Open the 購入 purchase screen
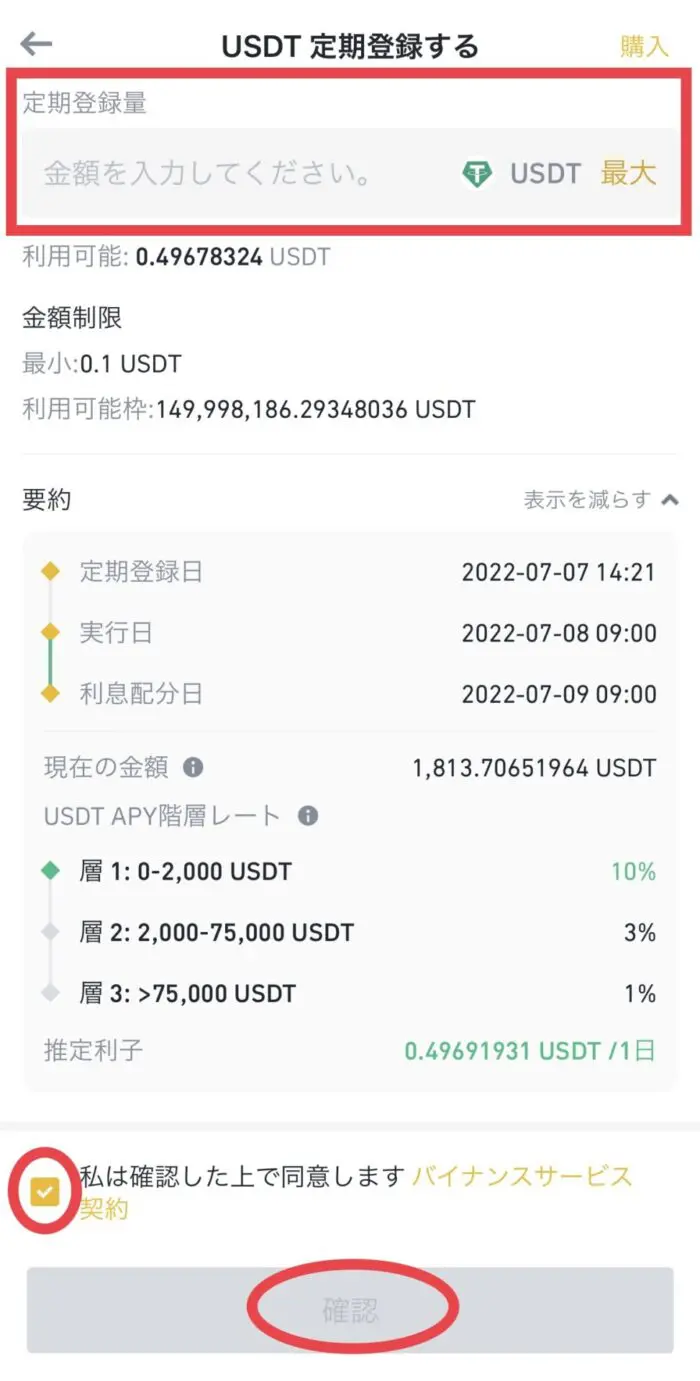Screen dimensions: 700x1381 [644, 47]
